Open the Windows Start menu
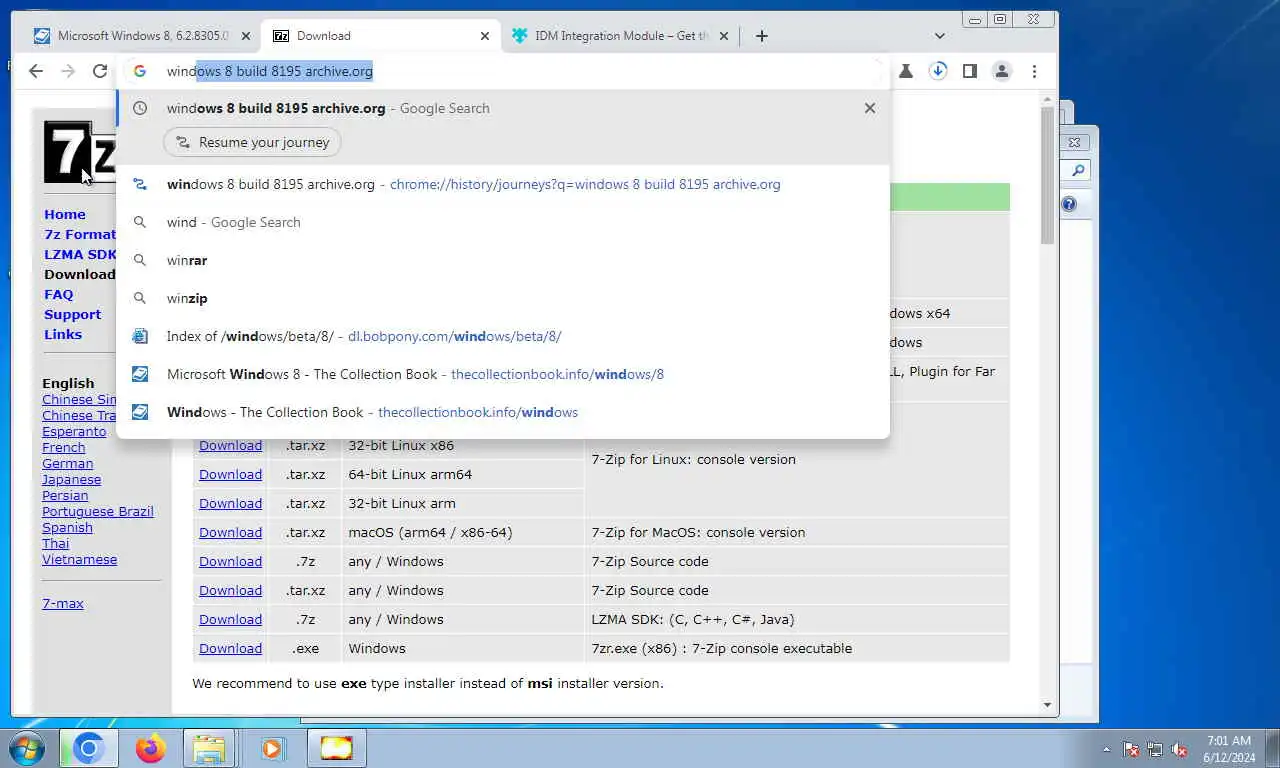Screen dimensions: 1280x768 pos(25,748)
